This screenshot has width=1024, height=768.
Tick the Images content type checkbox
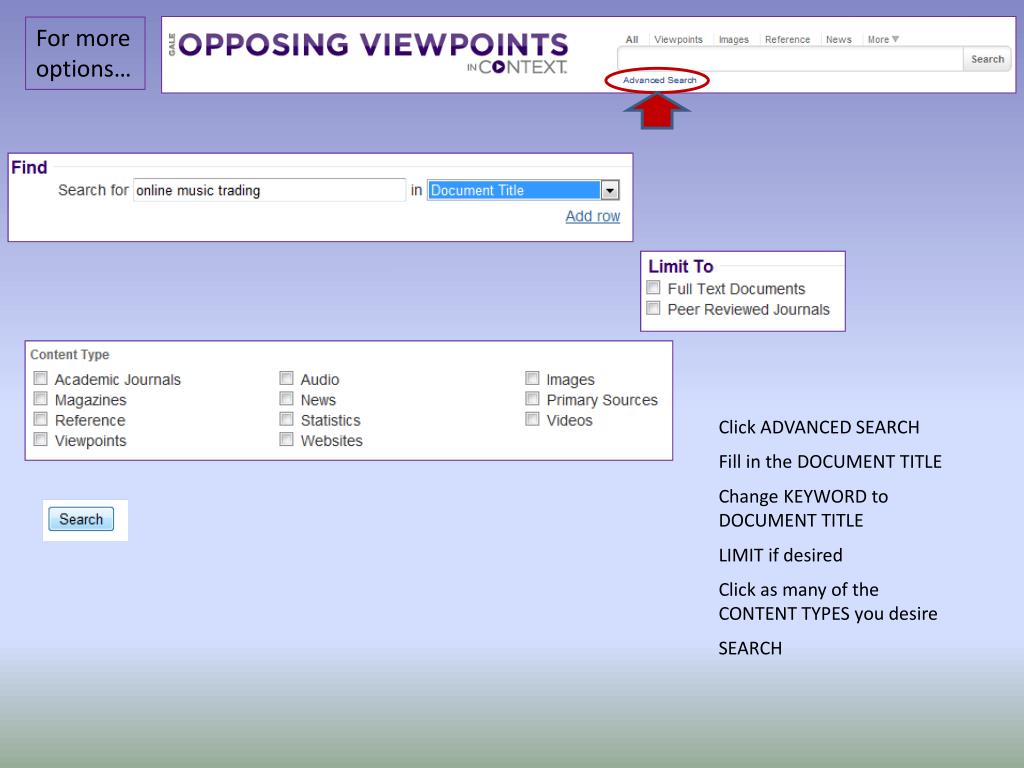click(x=532, y=378)
